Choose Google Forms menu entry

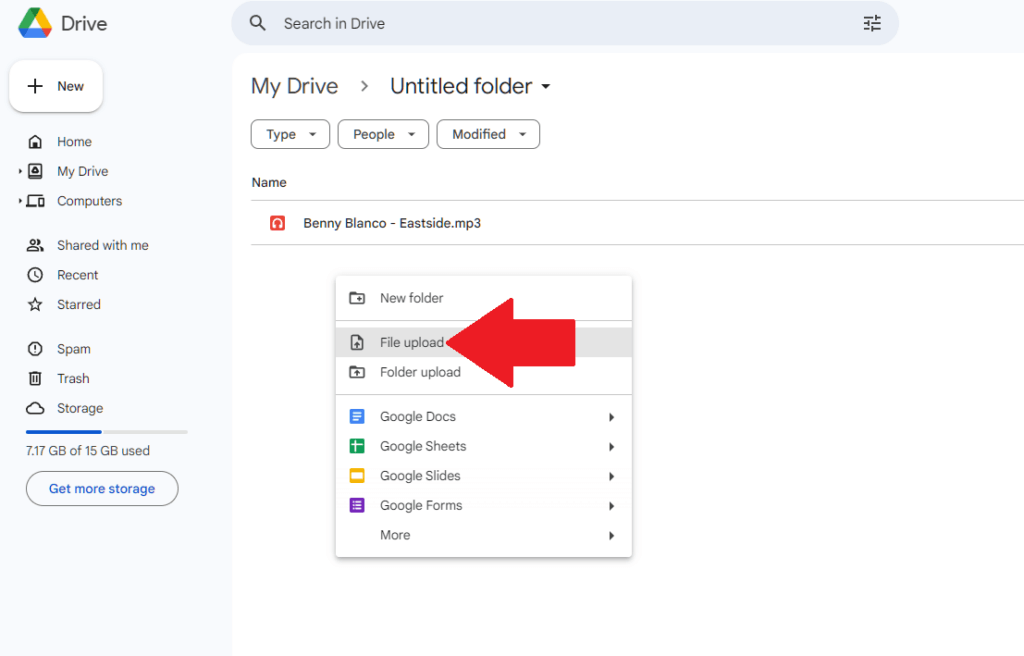coord(483,505)
